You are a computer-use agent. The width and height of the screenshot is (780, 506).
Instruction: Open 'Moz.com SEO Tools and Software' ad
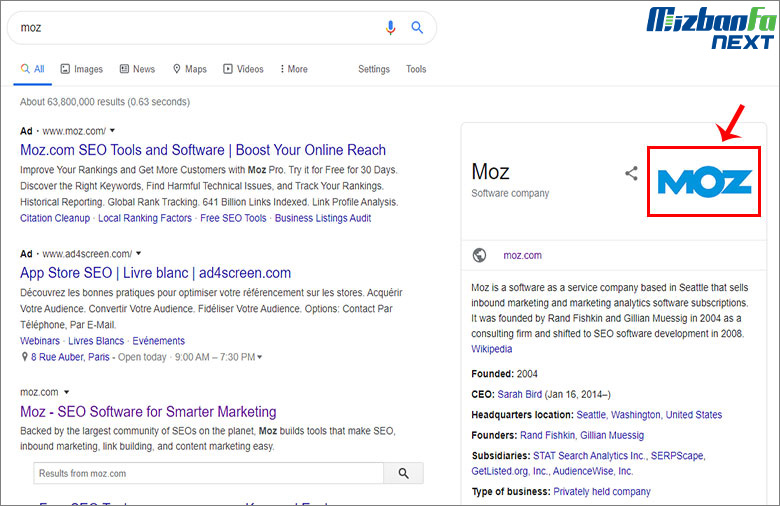(x=203, y=150)
